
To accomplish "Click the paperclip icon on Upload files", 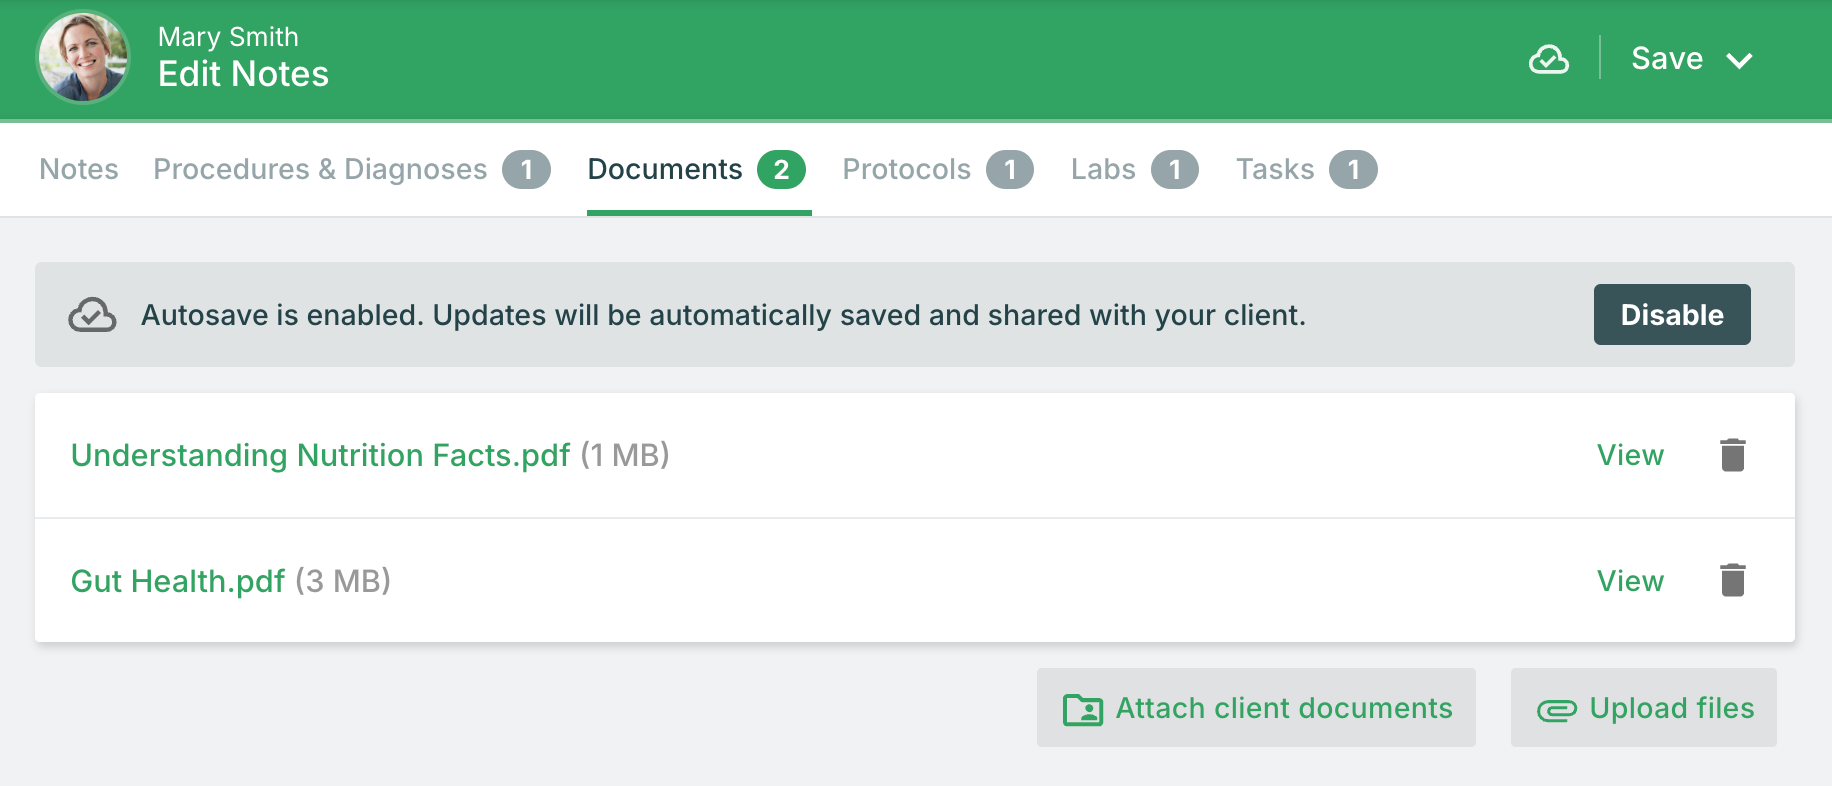I will coord(1557,710).
